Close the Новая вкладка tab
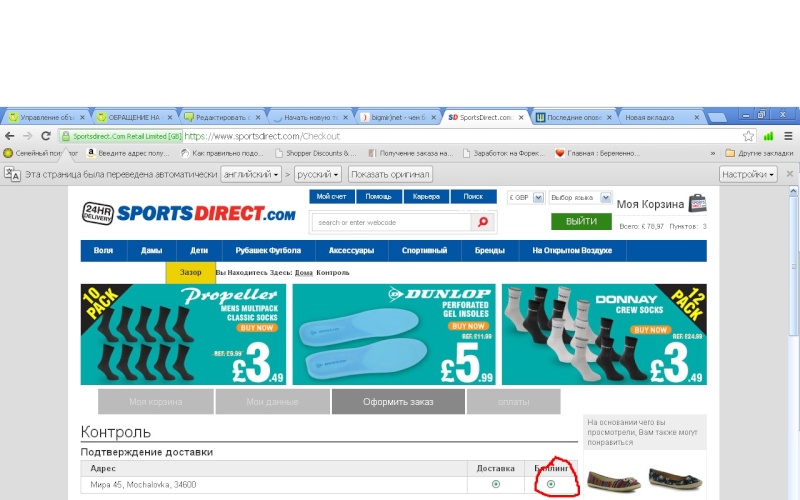The height and width of the screenshot is (500, 800). pos(696,117)
